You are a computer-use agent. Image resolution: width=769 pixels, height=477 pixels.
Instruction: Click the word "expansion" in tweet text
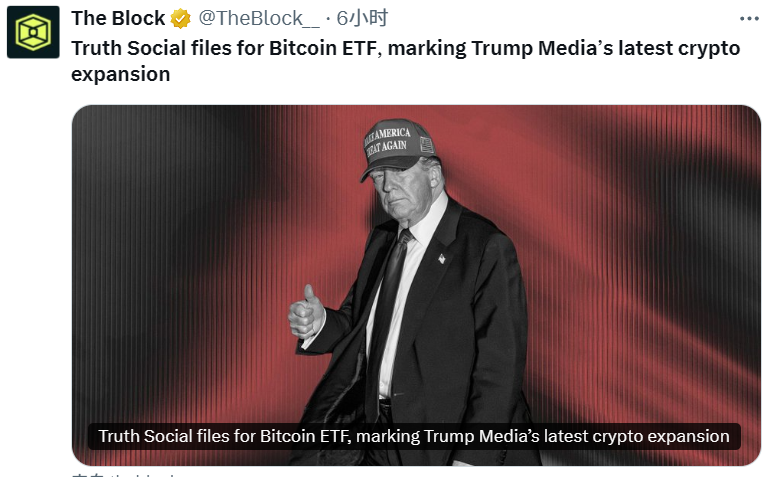pos(121,75)
